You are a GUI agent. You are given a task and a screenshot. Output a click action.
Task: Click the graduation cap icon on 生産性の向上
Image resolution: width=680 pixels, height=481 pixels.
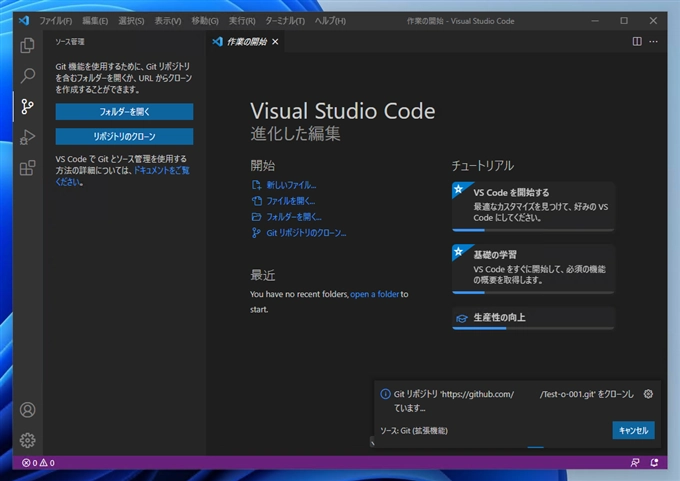point(462,318)
